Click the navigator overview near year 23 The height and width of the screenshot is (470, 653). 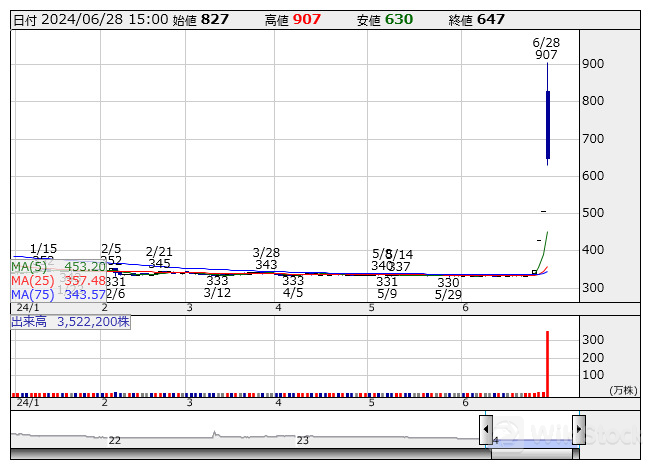click(303, 437)
